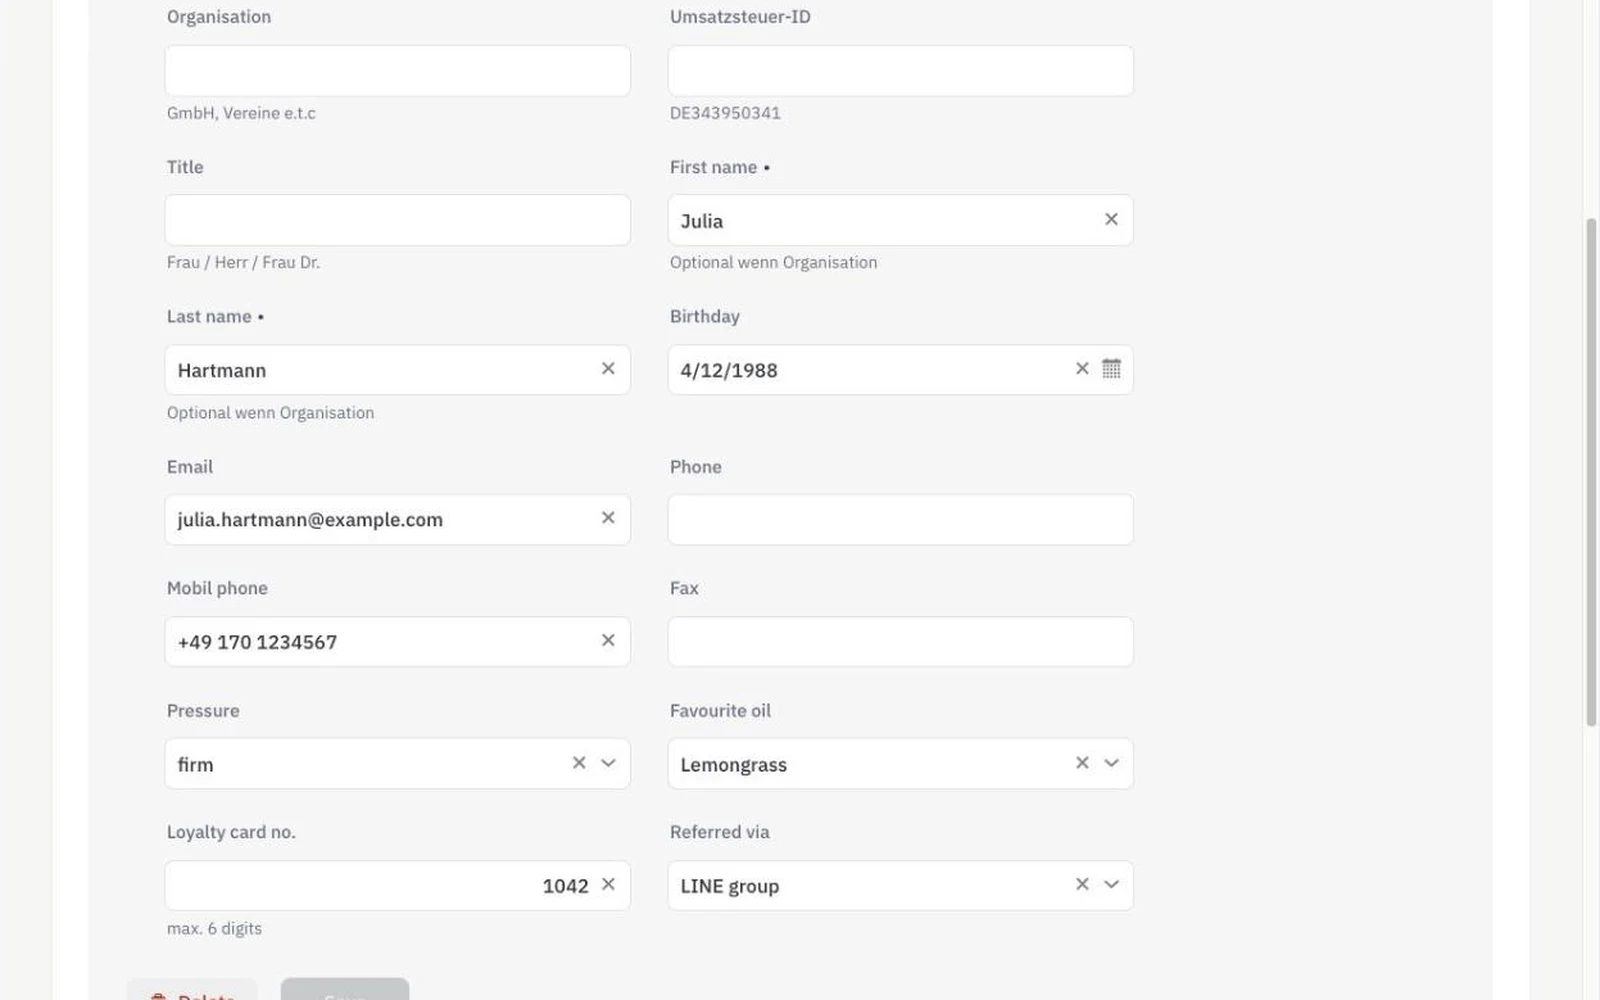
Task: Clear the Last name Hartmann value
Action: tap(608, 369)
